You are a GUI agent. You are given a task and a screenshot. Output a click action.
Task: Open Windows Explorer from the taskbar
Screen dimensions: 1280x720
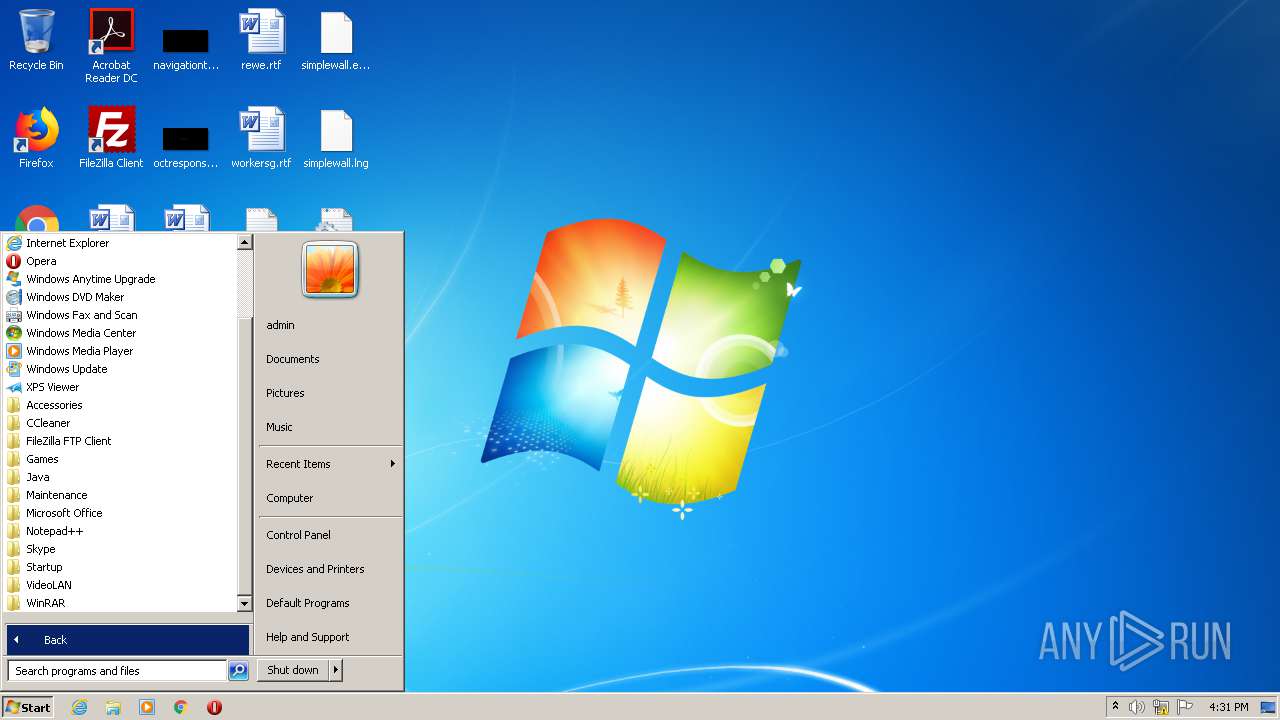tap(113, 707)
